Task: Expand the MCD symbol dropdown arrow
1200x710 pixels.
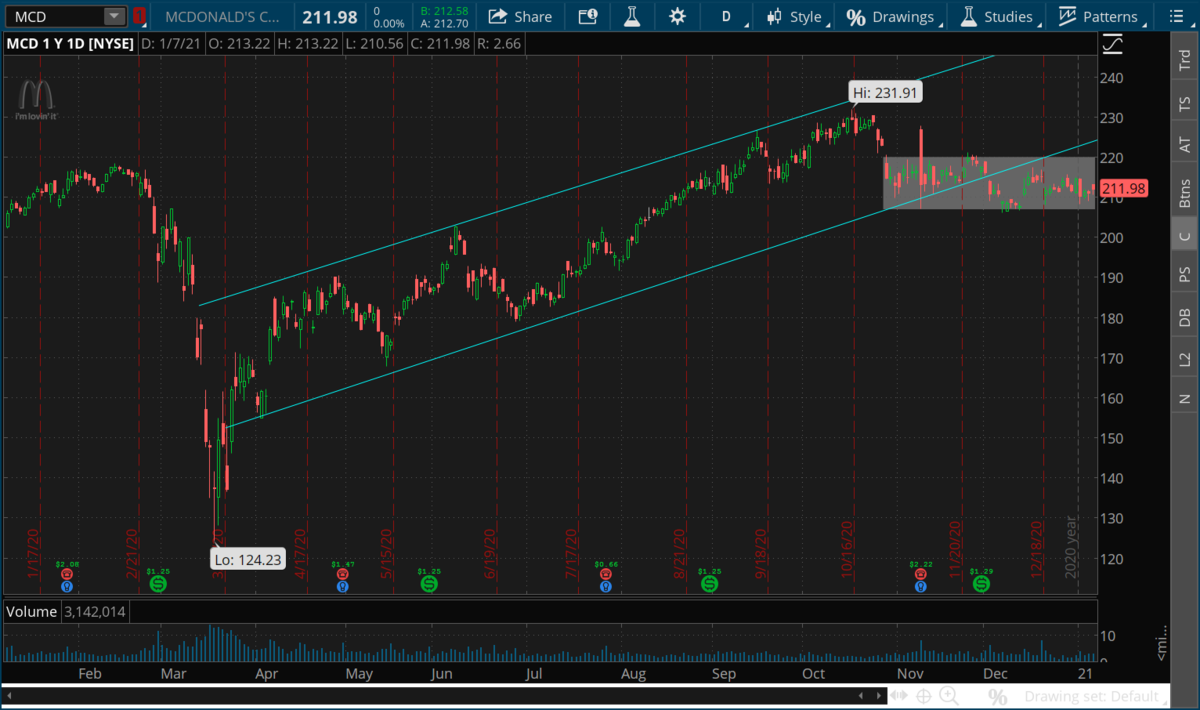Action: [115, 16]
